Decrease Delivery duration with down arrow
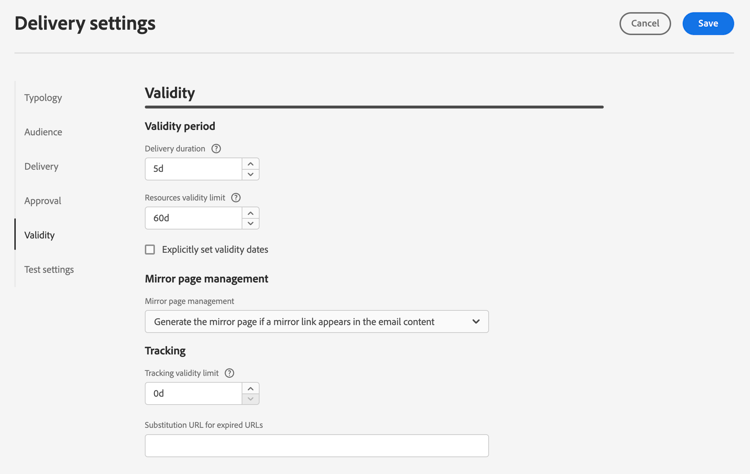Viewport: 750px width, 474px height. click(251, 174)
